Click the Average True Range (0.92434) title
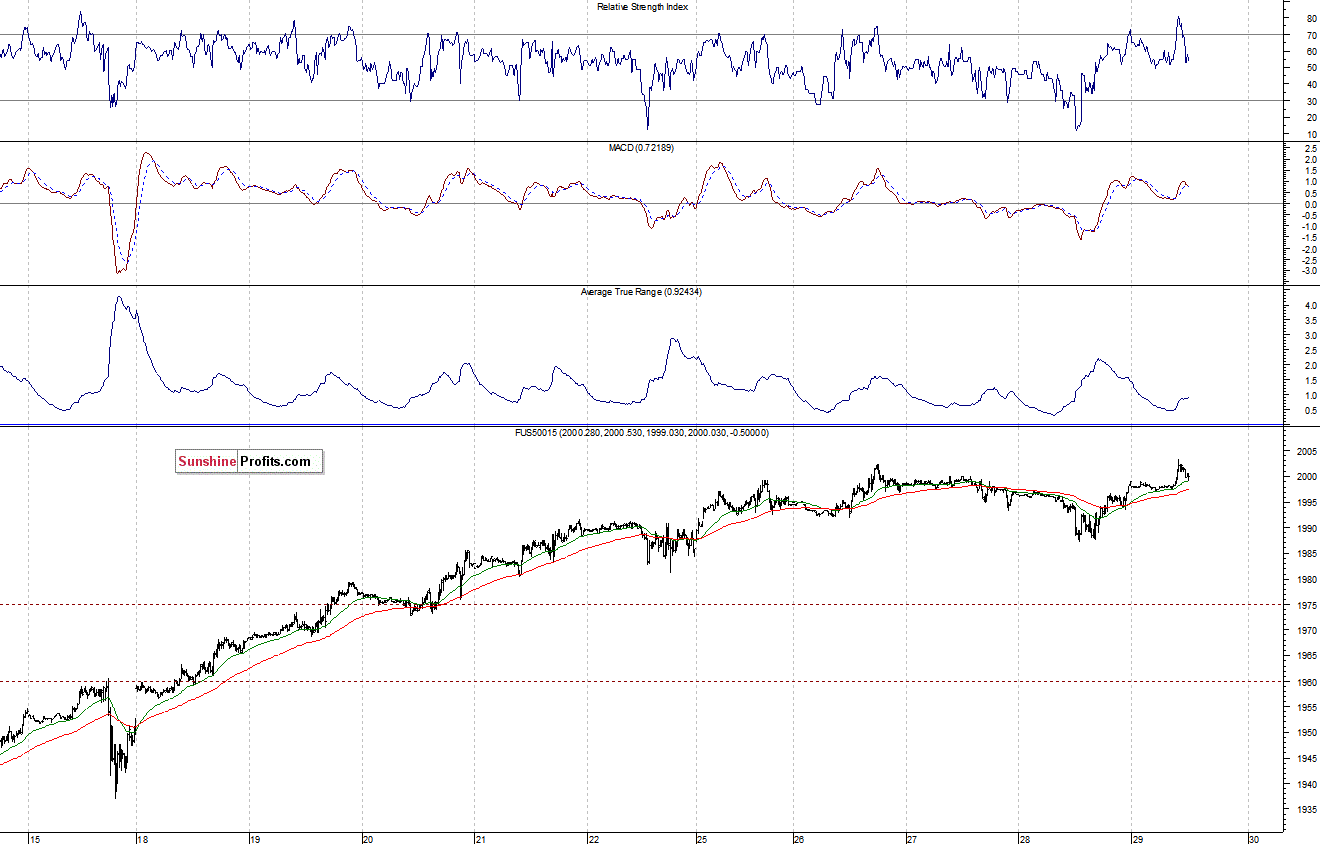 pyautogui.click(x=642, y=292)
